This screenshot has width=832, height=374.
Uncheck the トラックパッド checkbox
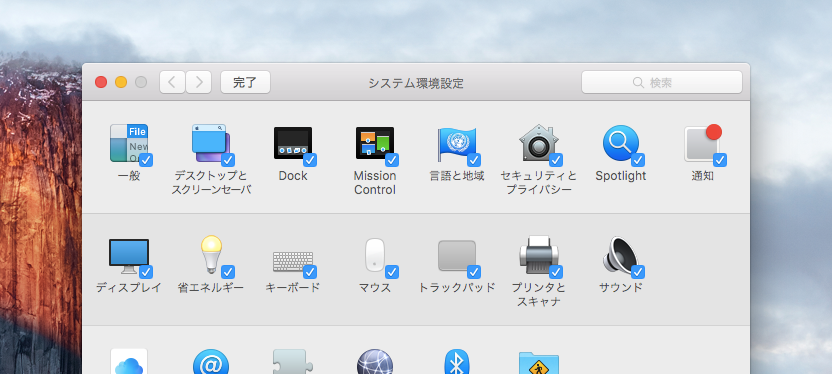tap(474, 272)
